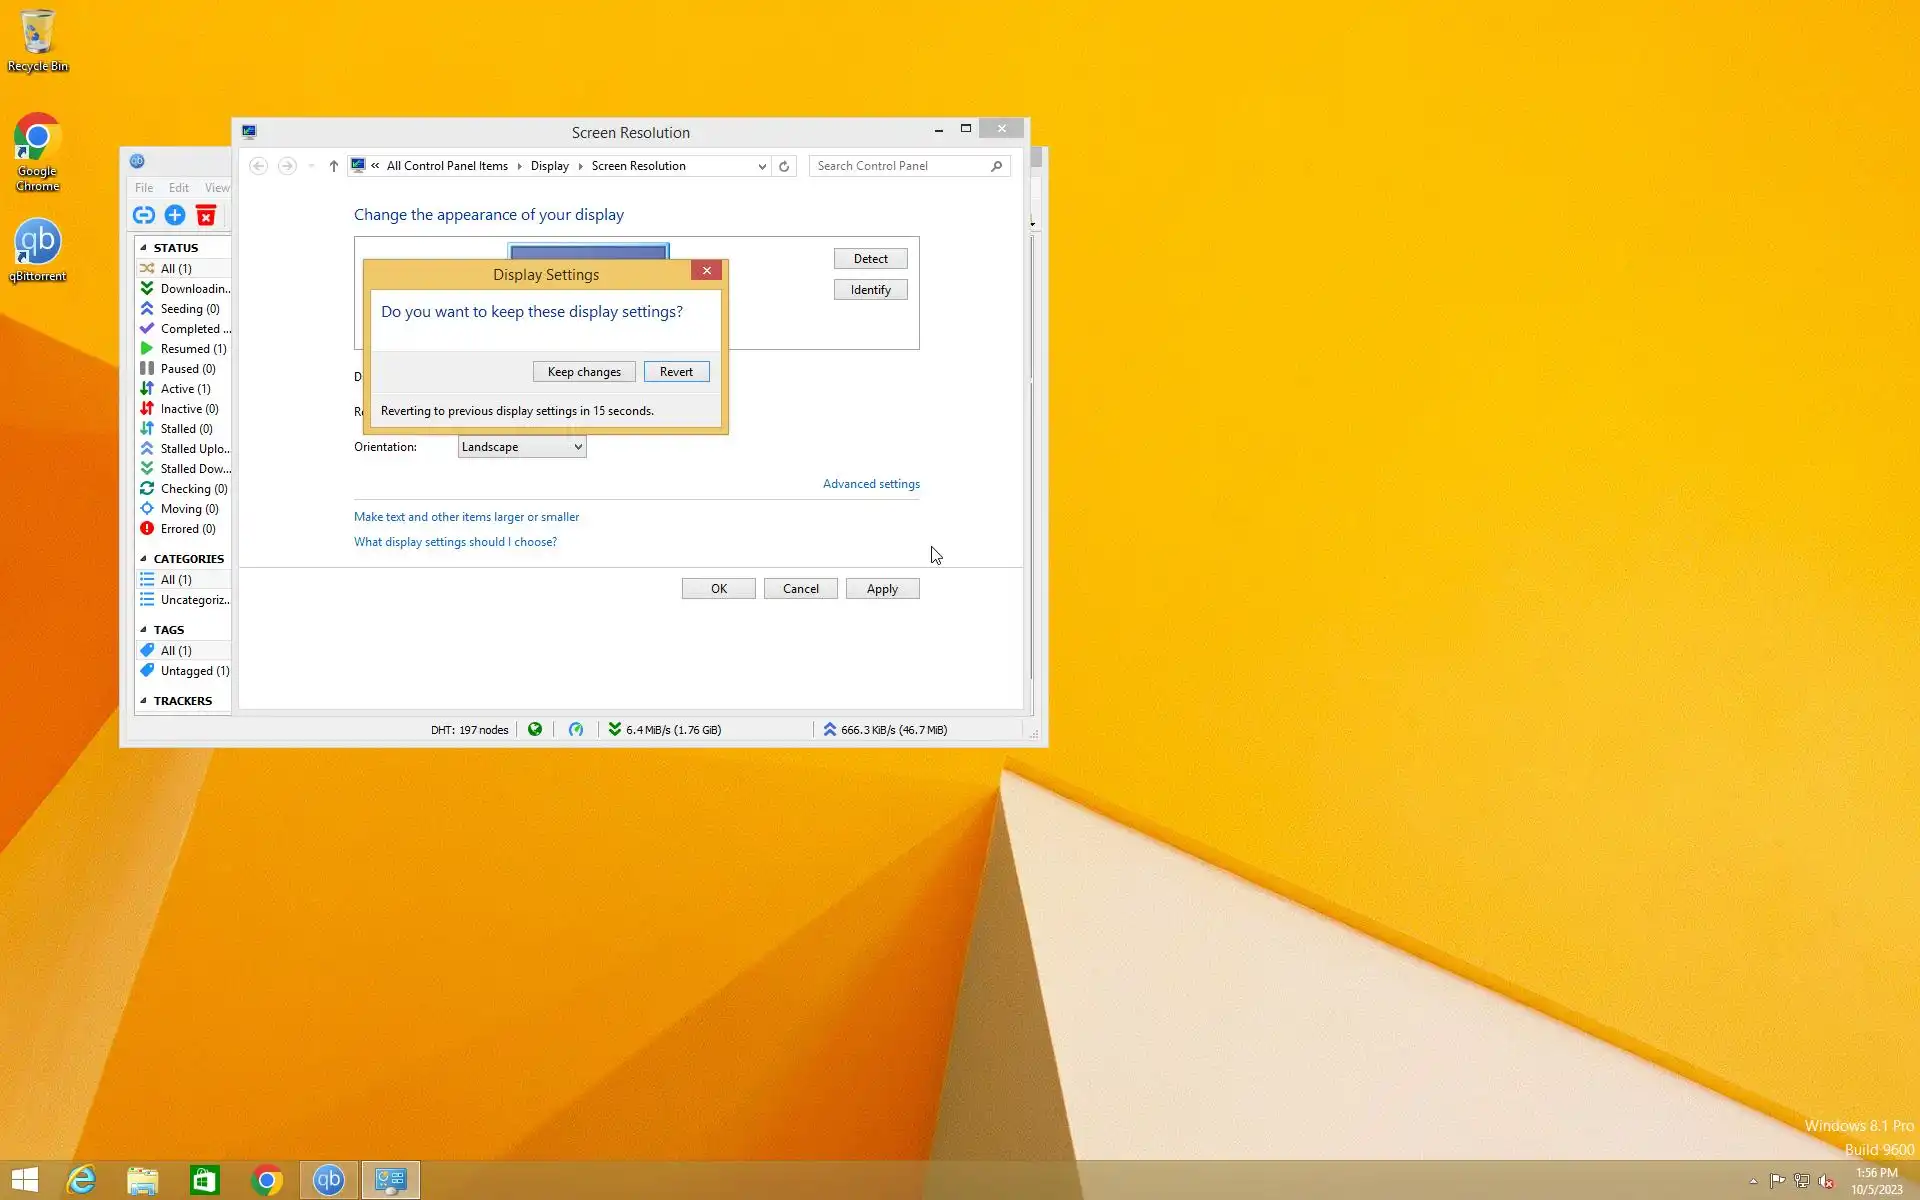The image size is (1920, 1200).
Task: Open the qBittorrent Edit menu
Action: [x=178, y=188]
